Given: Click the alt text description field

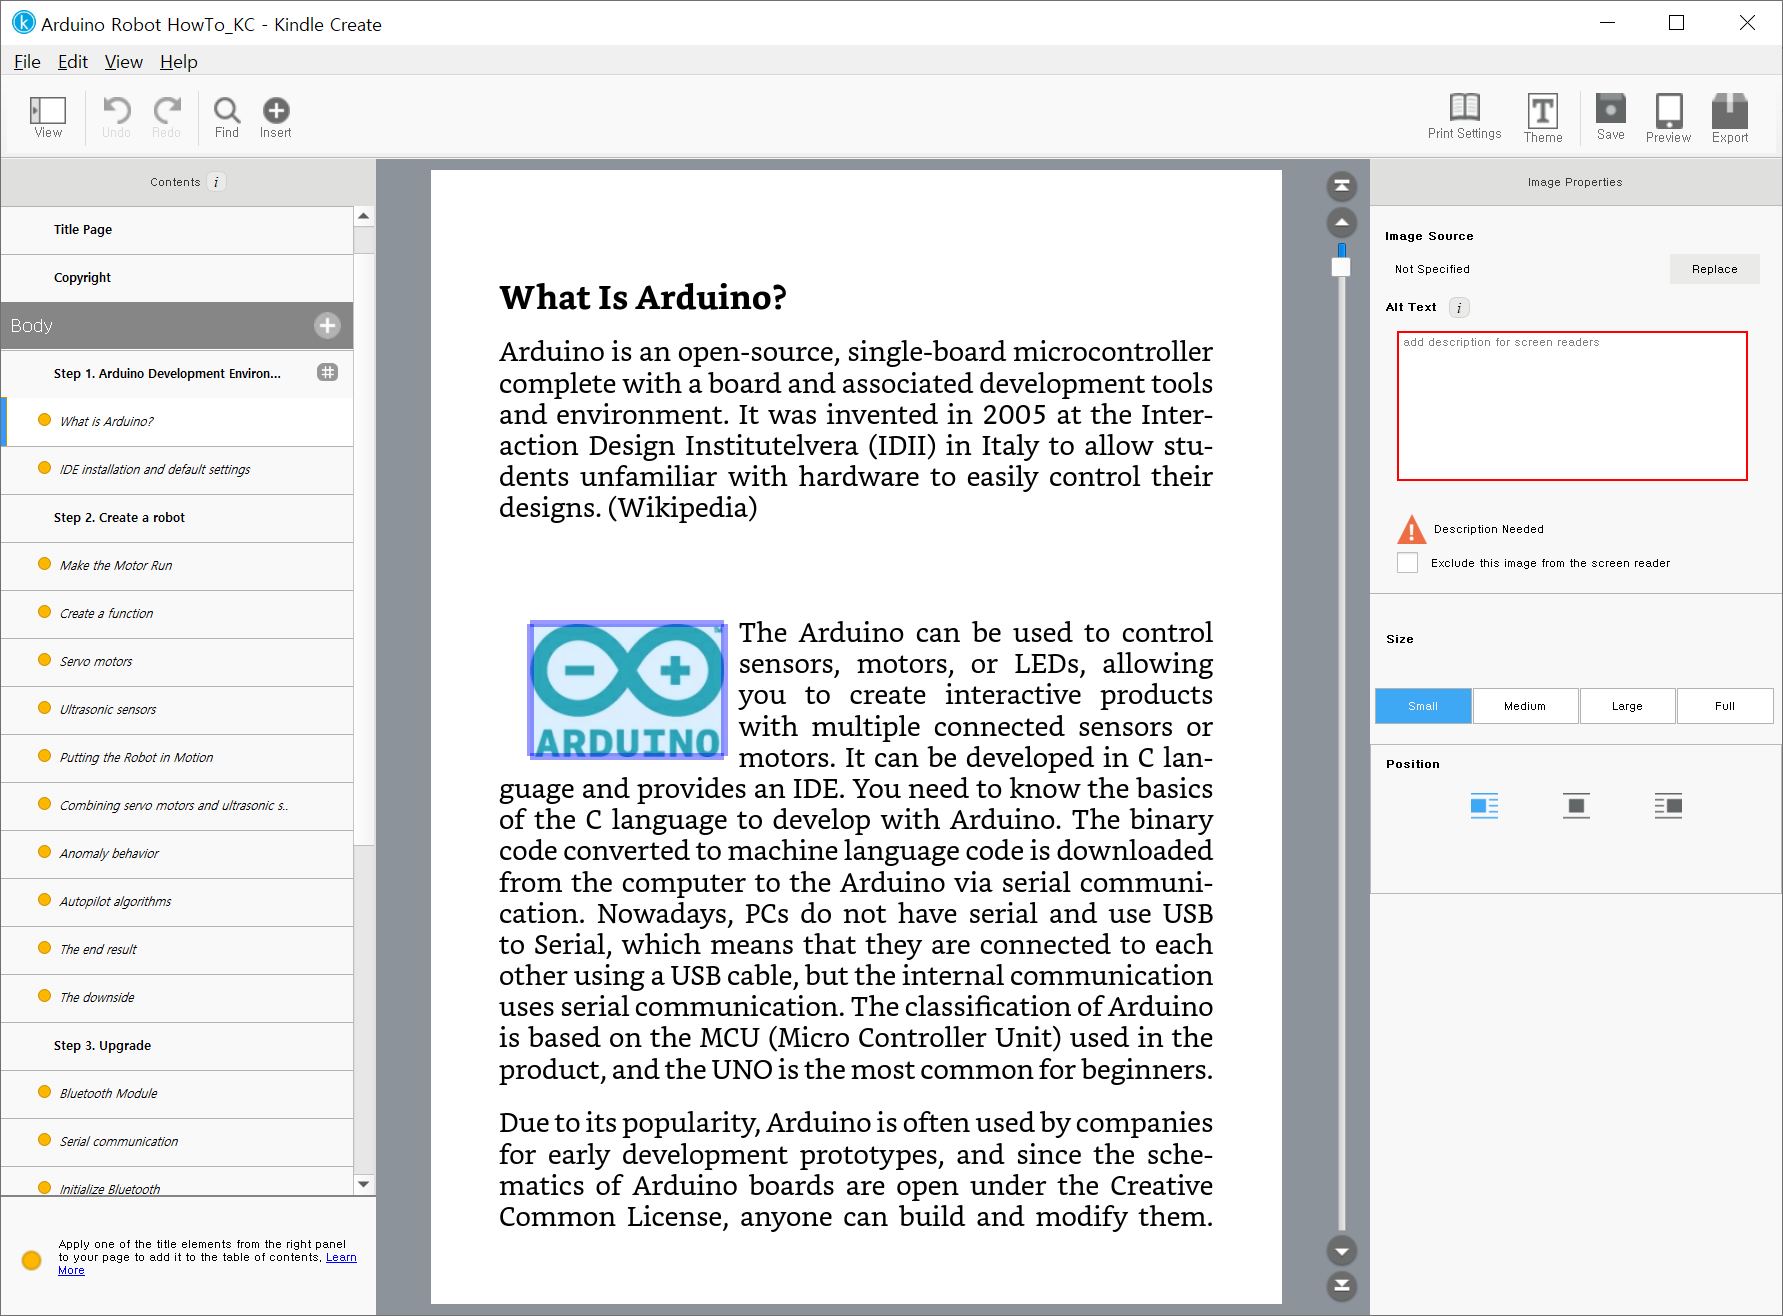Looking at the screenshot, I should [1572, 406].
